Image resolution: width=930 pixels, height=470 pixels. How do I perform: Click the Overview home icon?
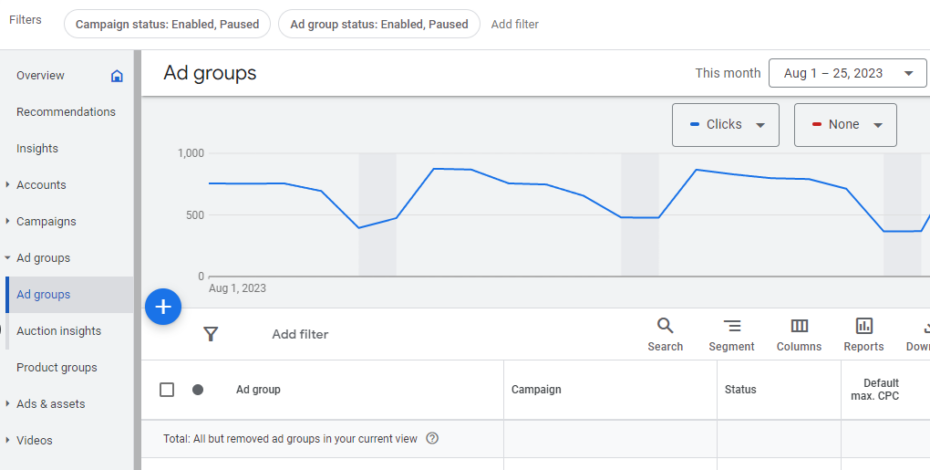coord(117,76)
